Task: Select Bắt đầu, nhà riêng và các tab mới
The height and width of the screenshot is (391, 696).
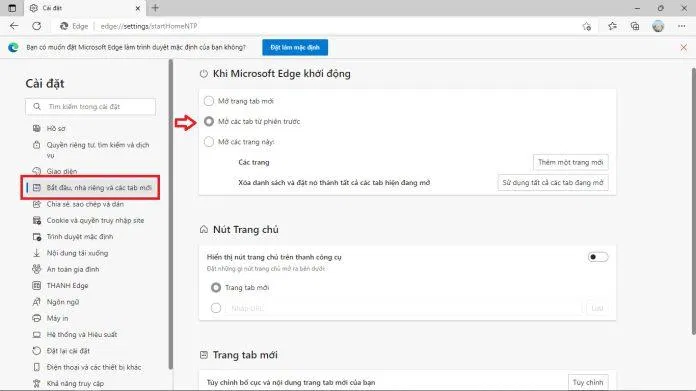Action: (90, 187)
